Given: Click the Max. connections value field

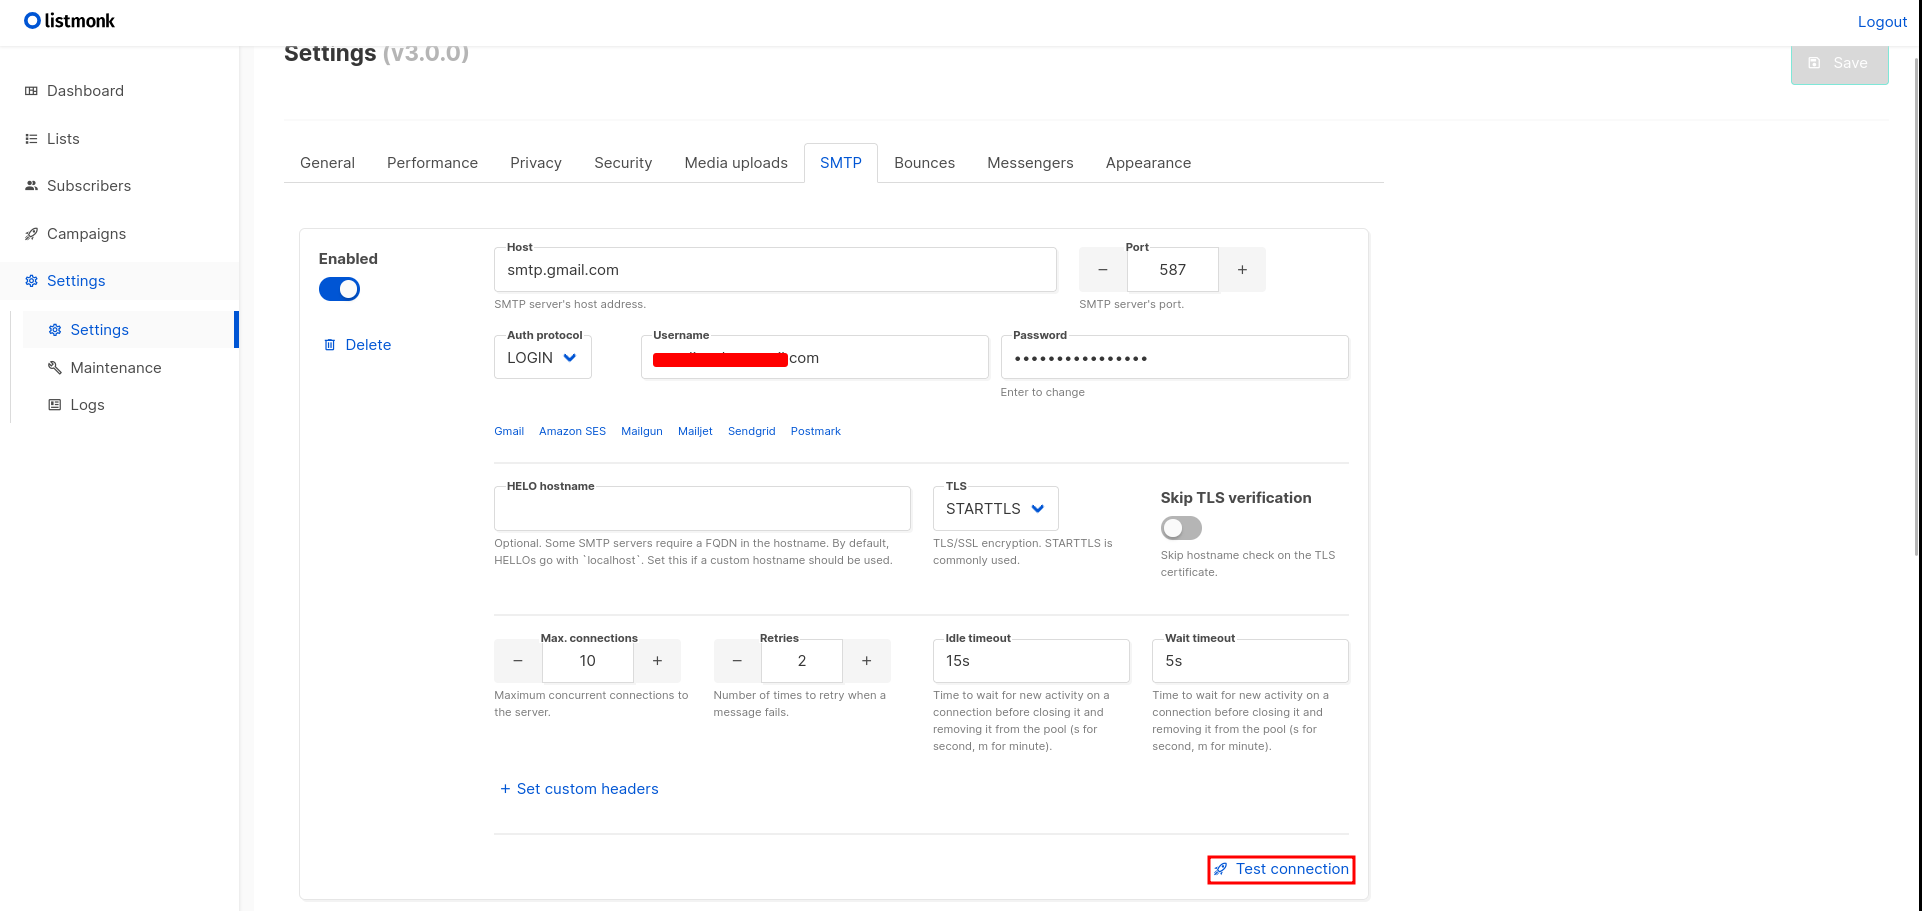Looking at the screenshot, I should click(587, 661).
